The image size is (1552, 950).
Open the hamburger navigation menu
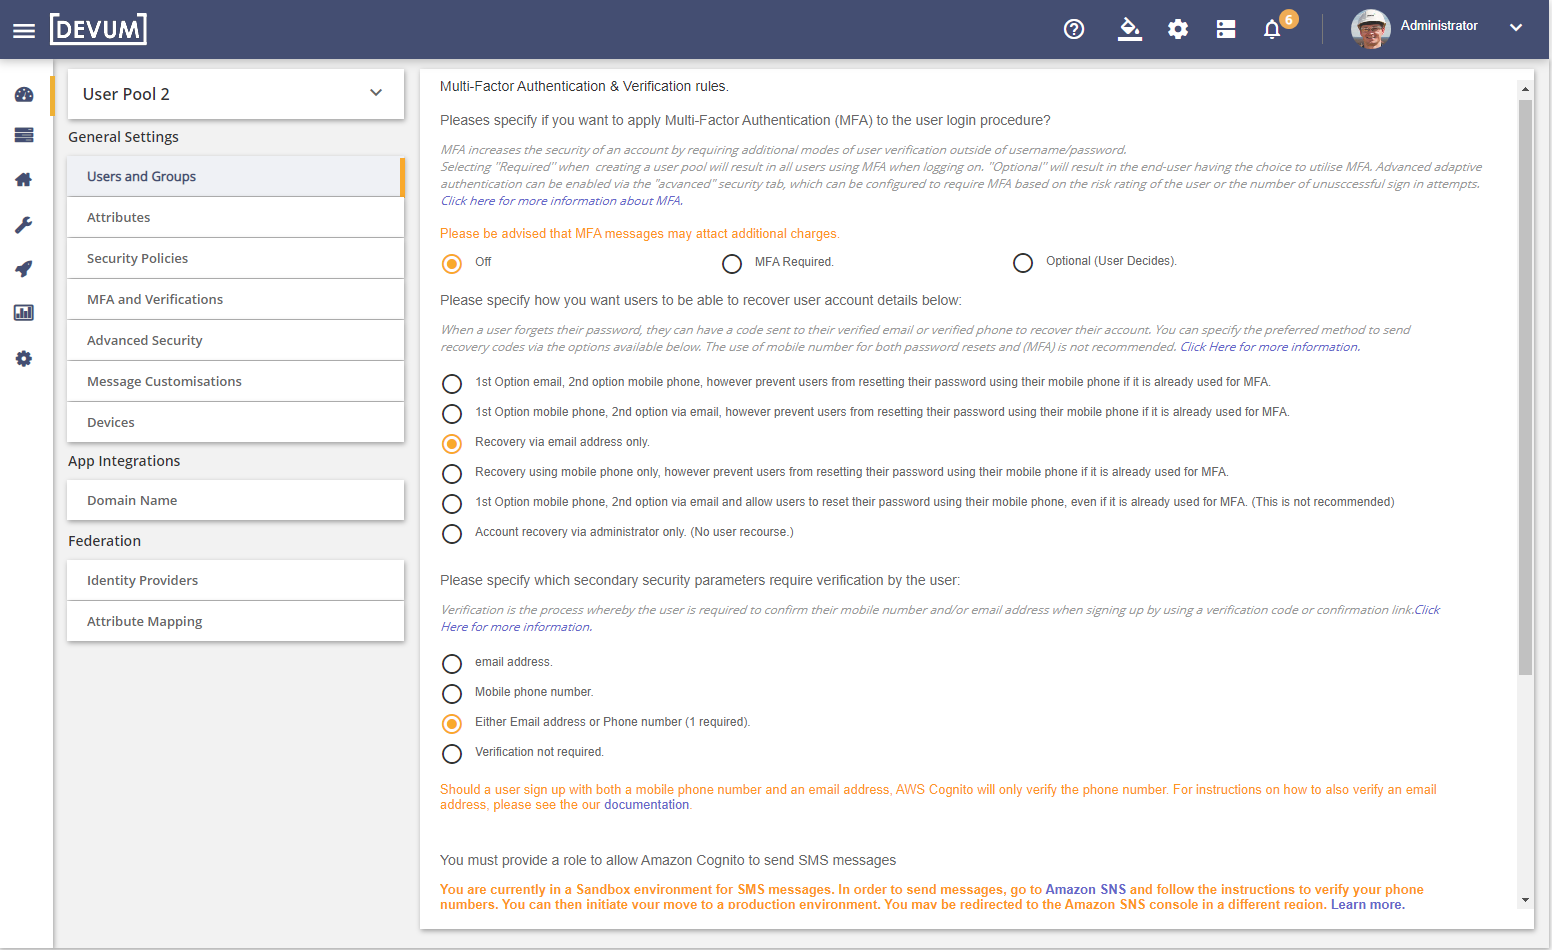[x=24, y=31]
